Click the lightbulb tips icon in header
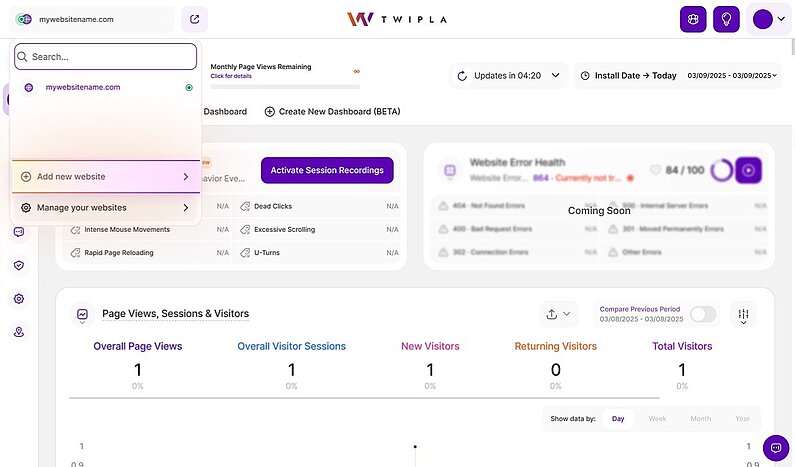Image resolution: width=795 pixels, height=467 pixels. click(x=726, y=19)
